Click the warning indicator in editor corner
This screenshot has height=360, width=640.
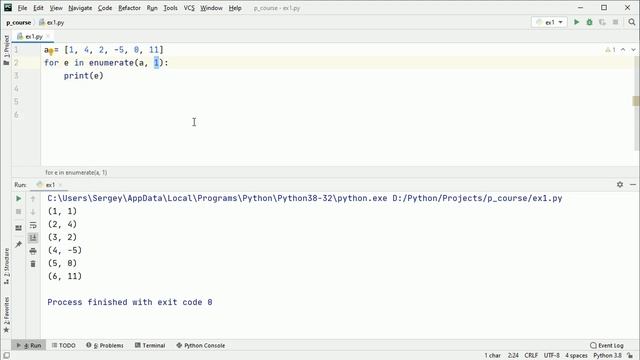pyautogui.click(x=611, y=50)
